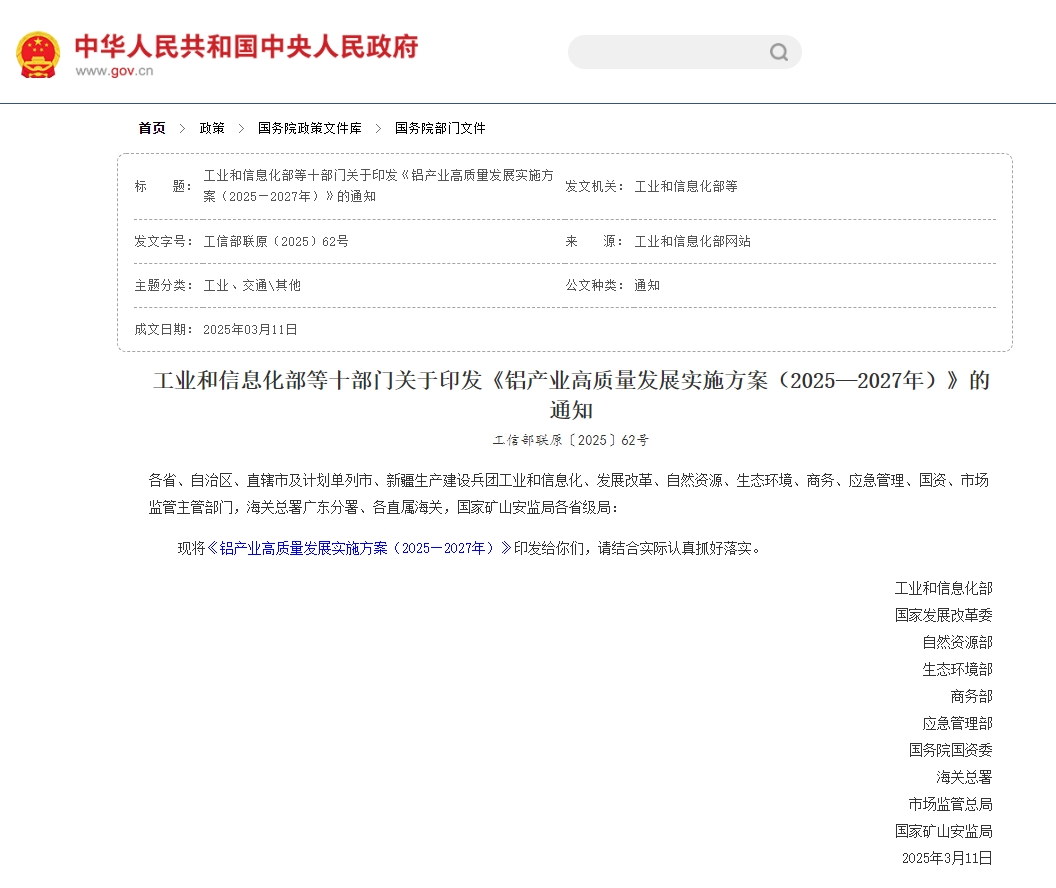Viewport: 1056px width, 888px height.
Task: Click the national emblem logo
Action: tap(37, 52)
